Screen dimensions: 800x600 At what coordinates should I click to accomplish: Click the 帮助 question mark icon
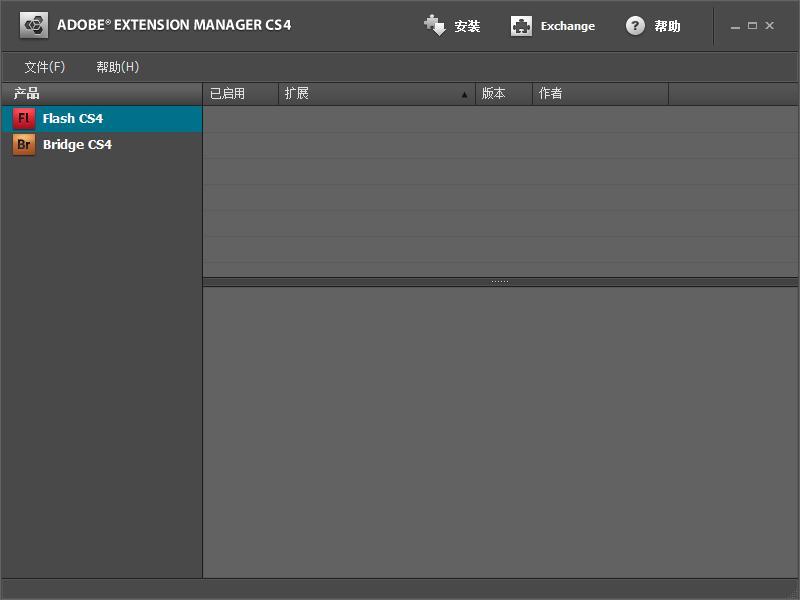[x=635, y=26]
